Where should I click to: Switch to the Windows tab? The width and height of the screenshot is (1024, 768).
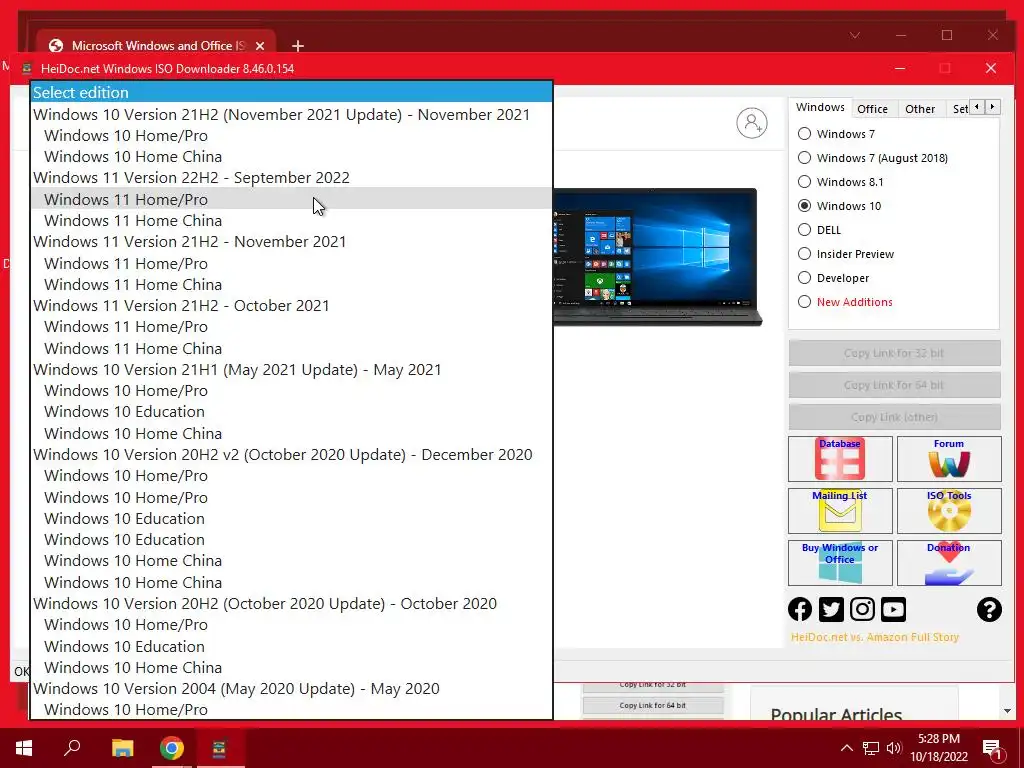[820, 107]
